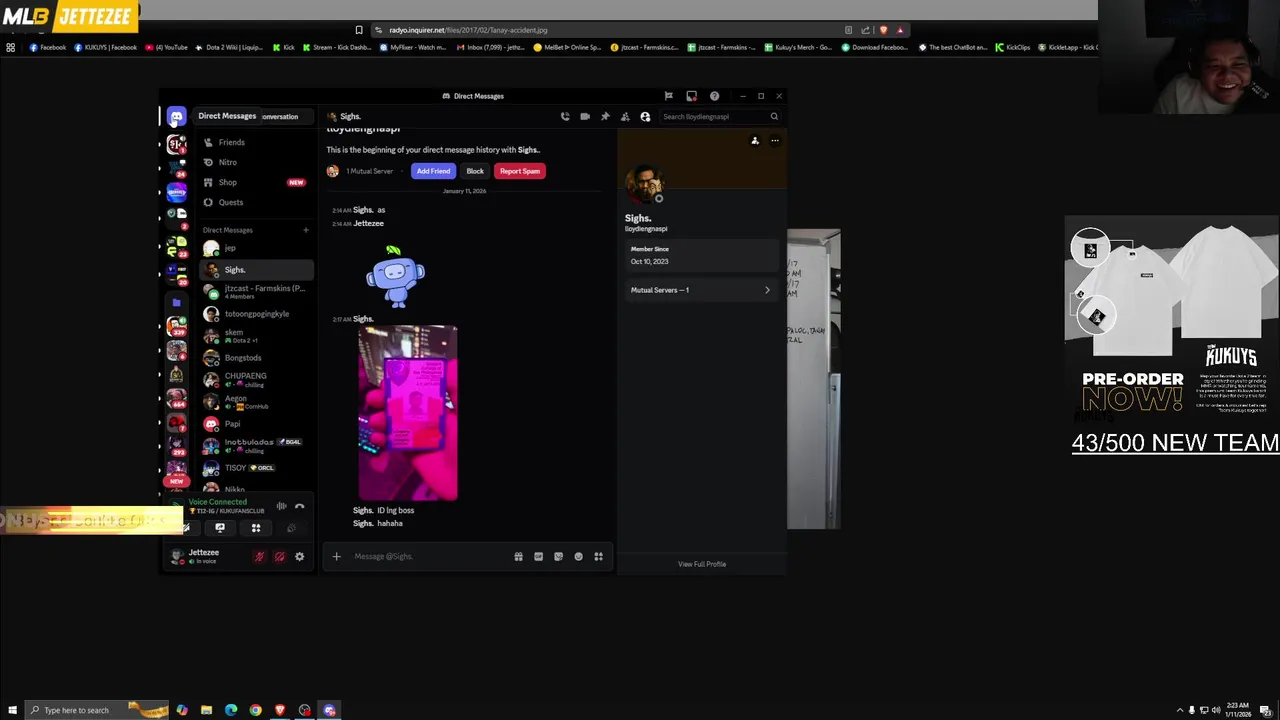Open apps launcher in message bar
The width and height of the screenshot is (1280, 720).
598,556
